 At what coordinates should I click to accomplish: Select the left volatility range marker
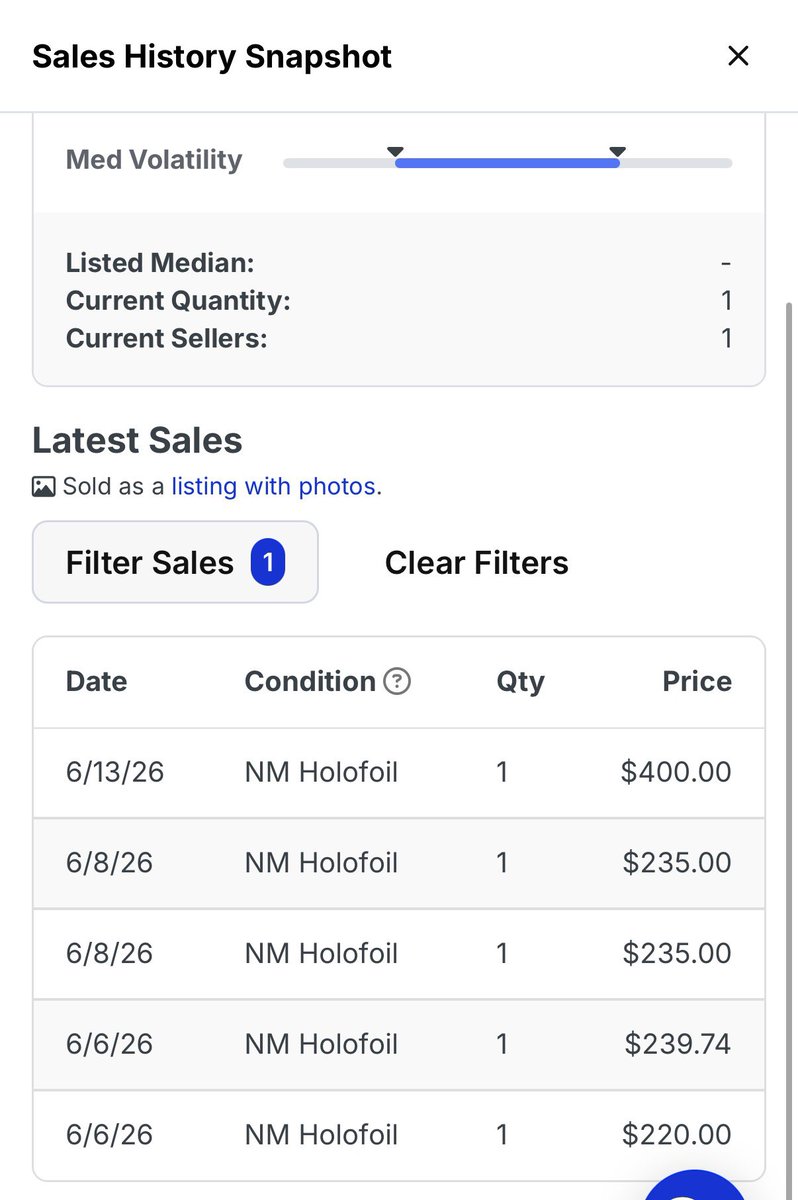(395, 152)
